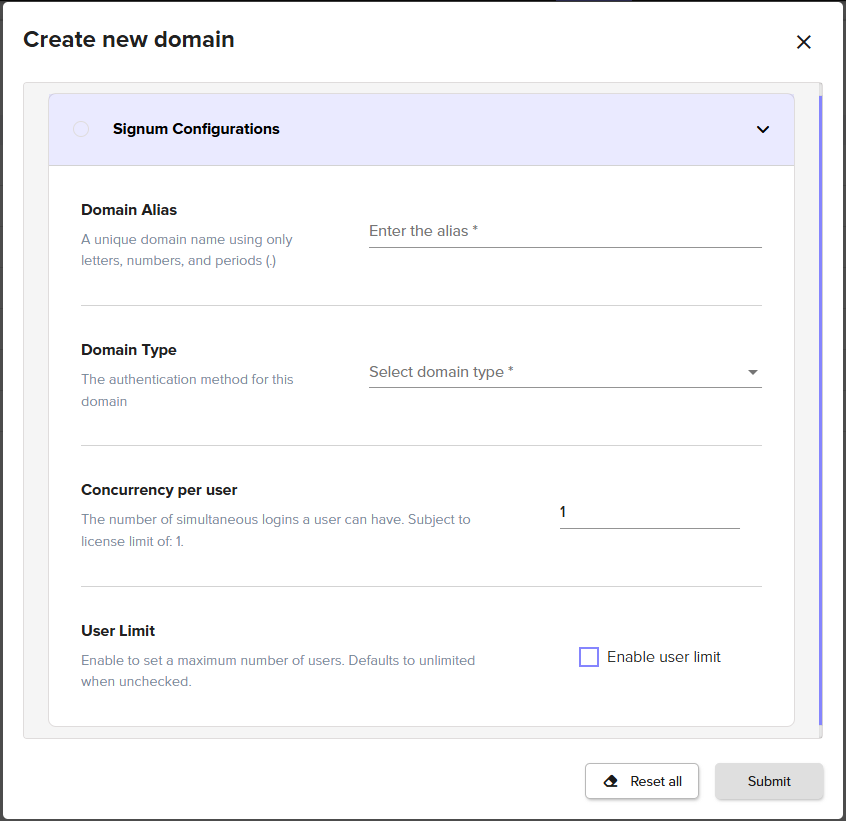The image size is (846, 821).
Task: Collapse the Signum Configurations section chevron
Action: pyautogui.click(x=763, y=129)
